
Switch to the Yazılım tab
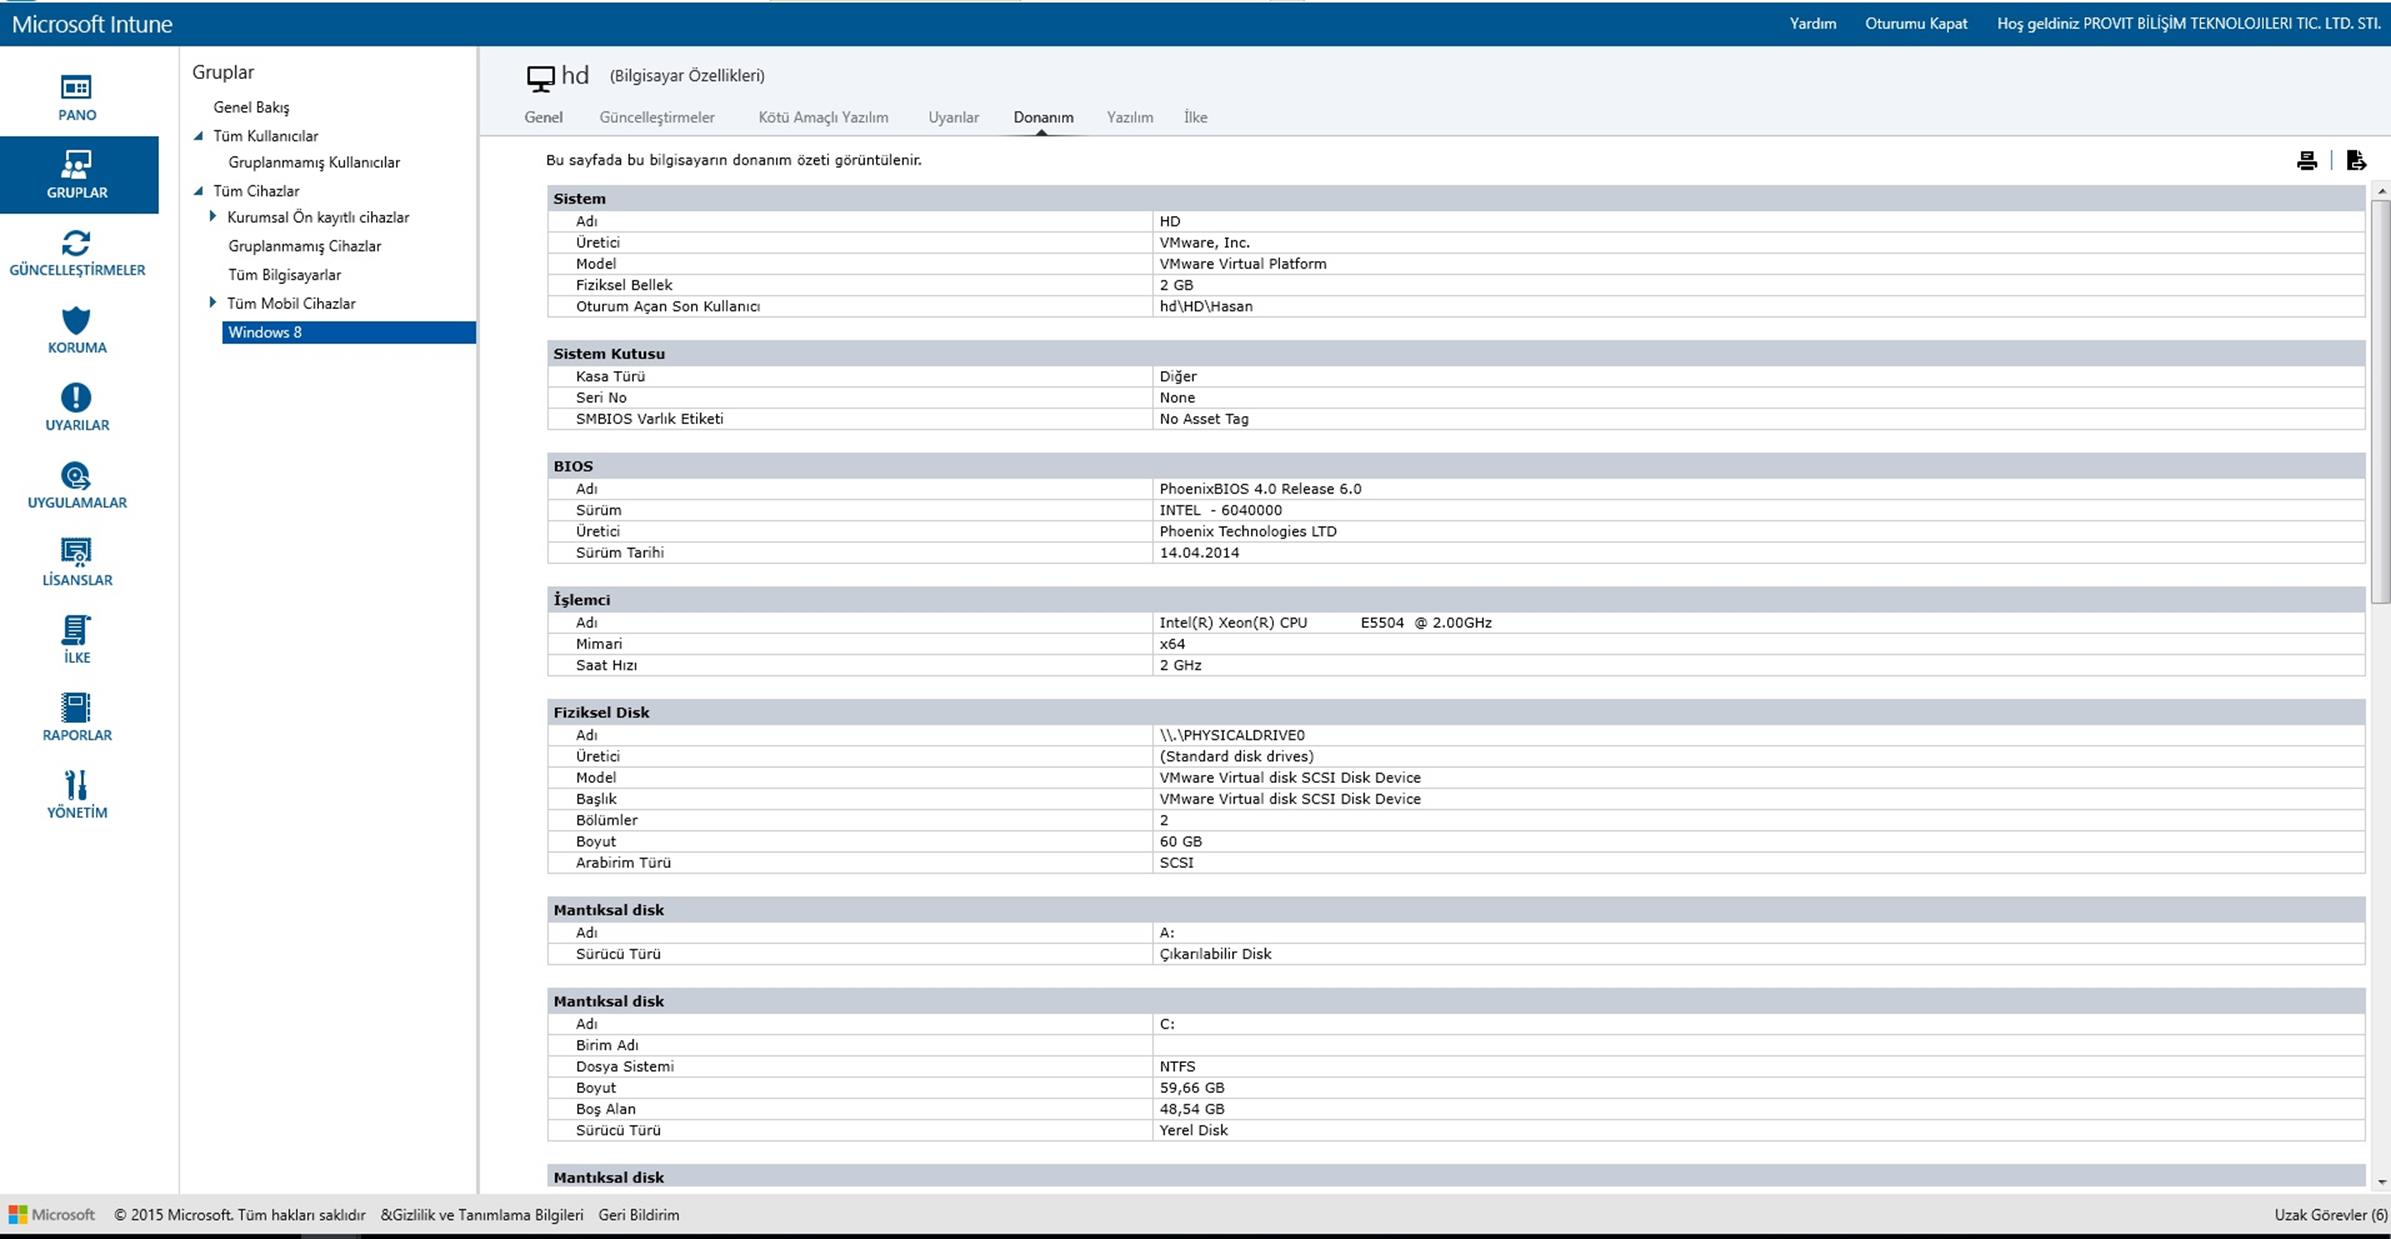click(x=1130, y=117)
